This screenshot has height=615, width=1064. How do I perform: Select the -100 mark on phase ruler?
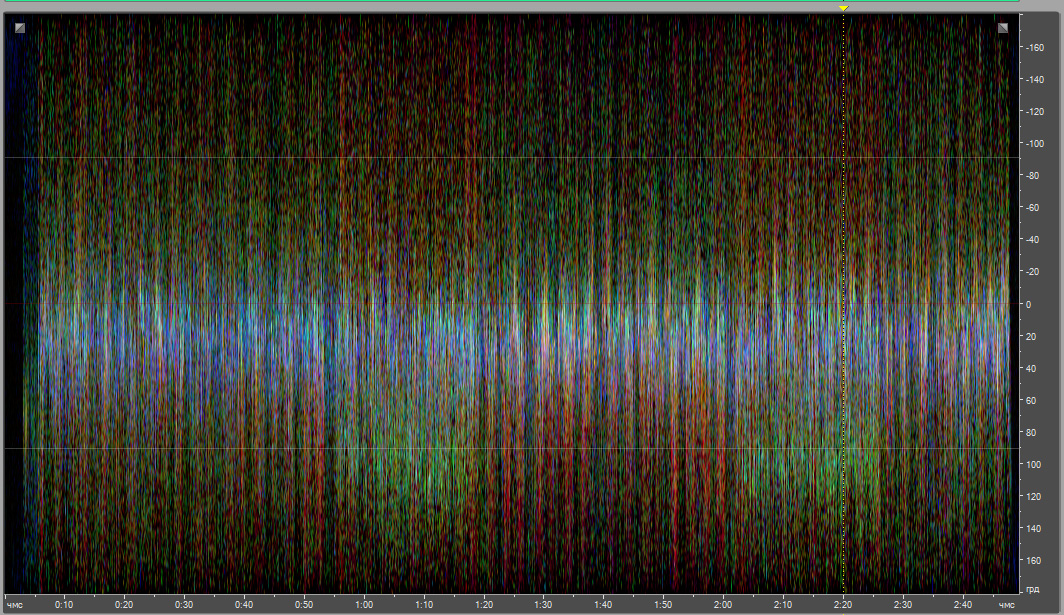[x=1034, y=144]
